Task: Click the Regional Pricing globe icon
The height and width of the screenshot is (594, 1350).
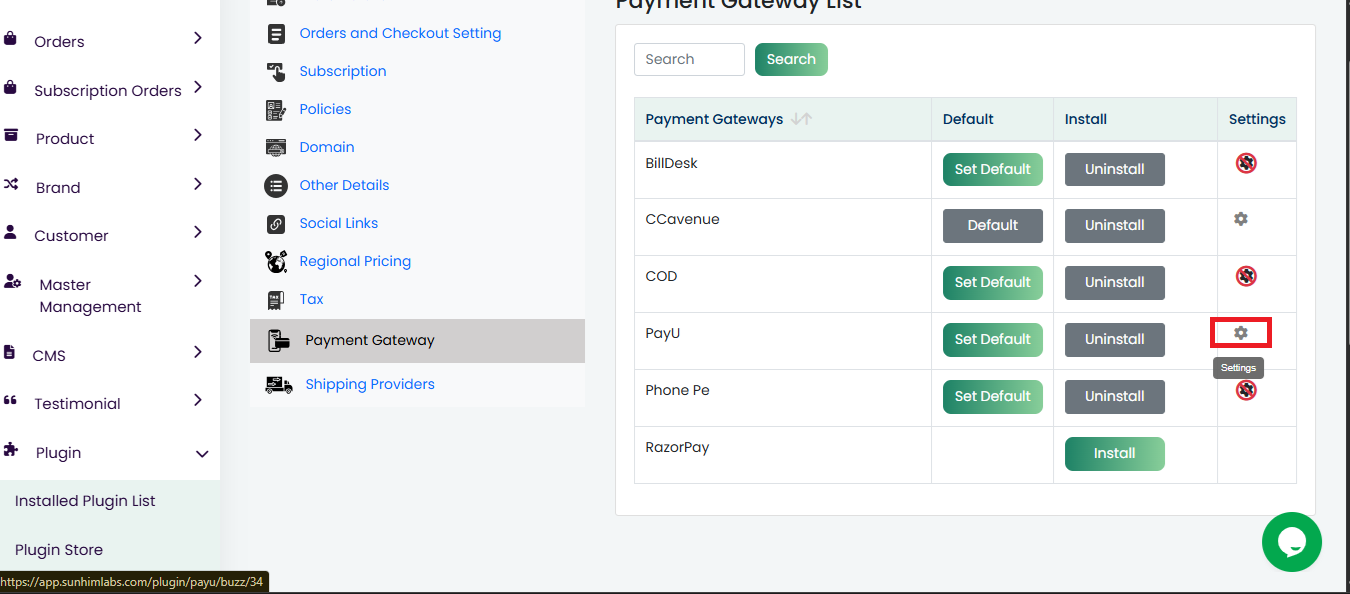Action: 276,262
